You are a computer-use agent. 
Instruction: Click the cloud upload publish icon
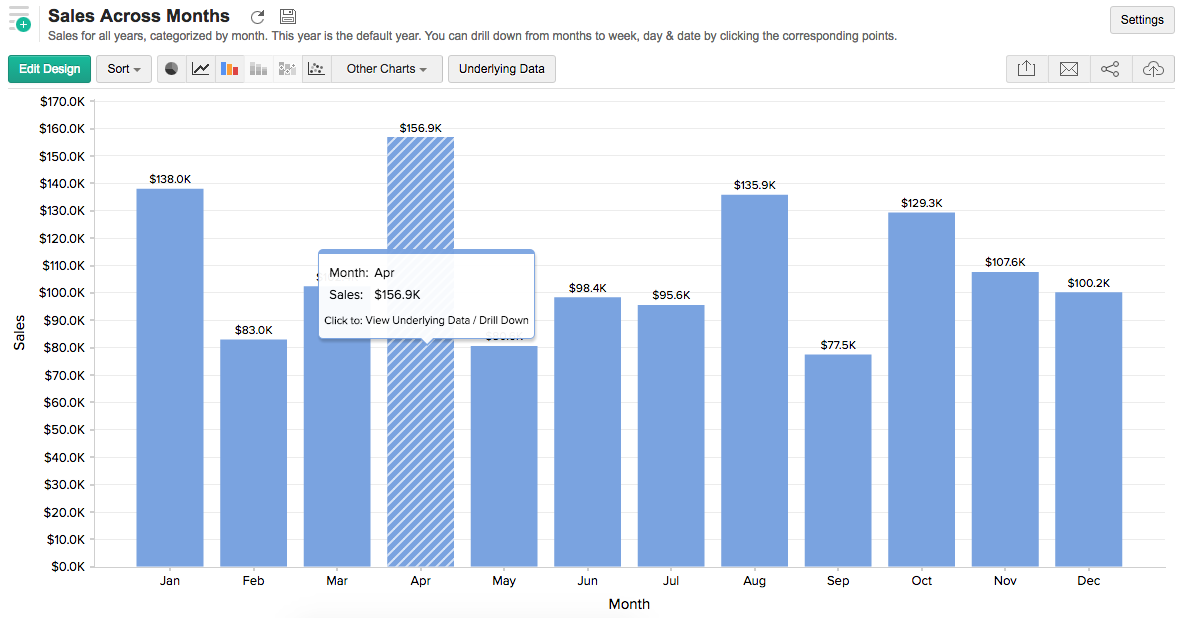pos(1153,69)
